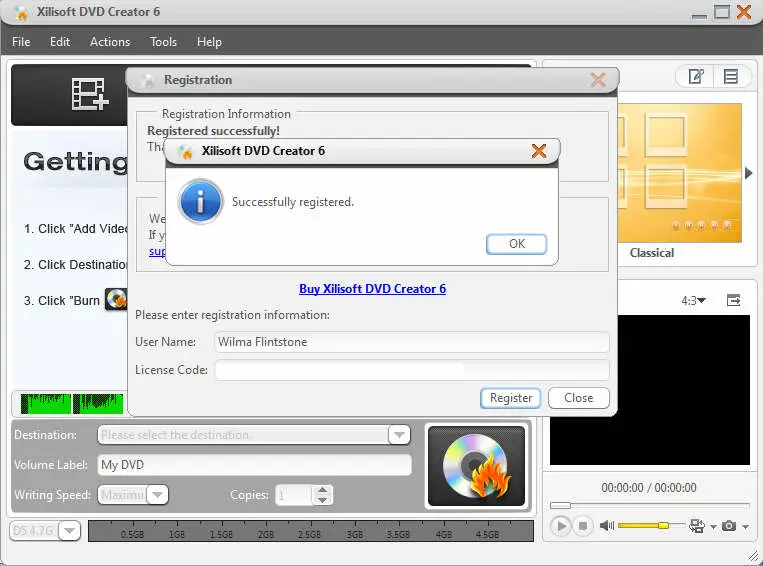The height and width of the screenshot is (566, 763).
Task: Click the large Burn disc icon
Action: (x=476, y=466)
